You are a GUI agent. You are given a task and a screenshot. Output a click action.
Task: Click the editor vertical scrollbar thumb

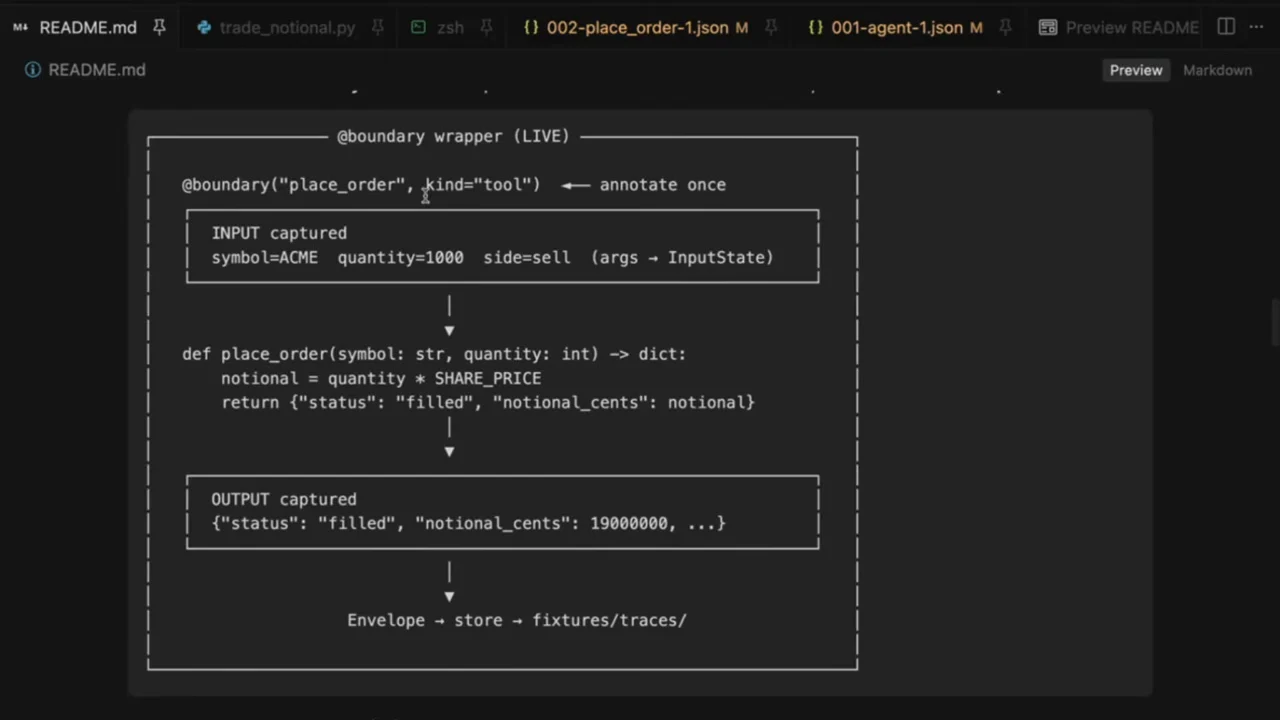coord(1274,322)
